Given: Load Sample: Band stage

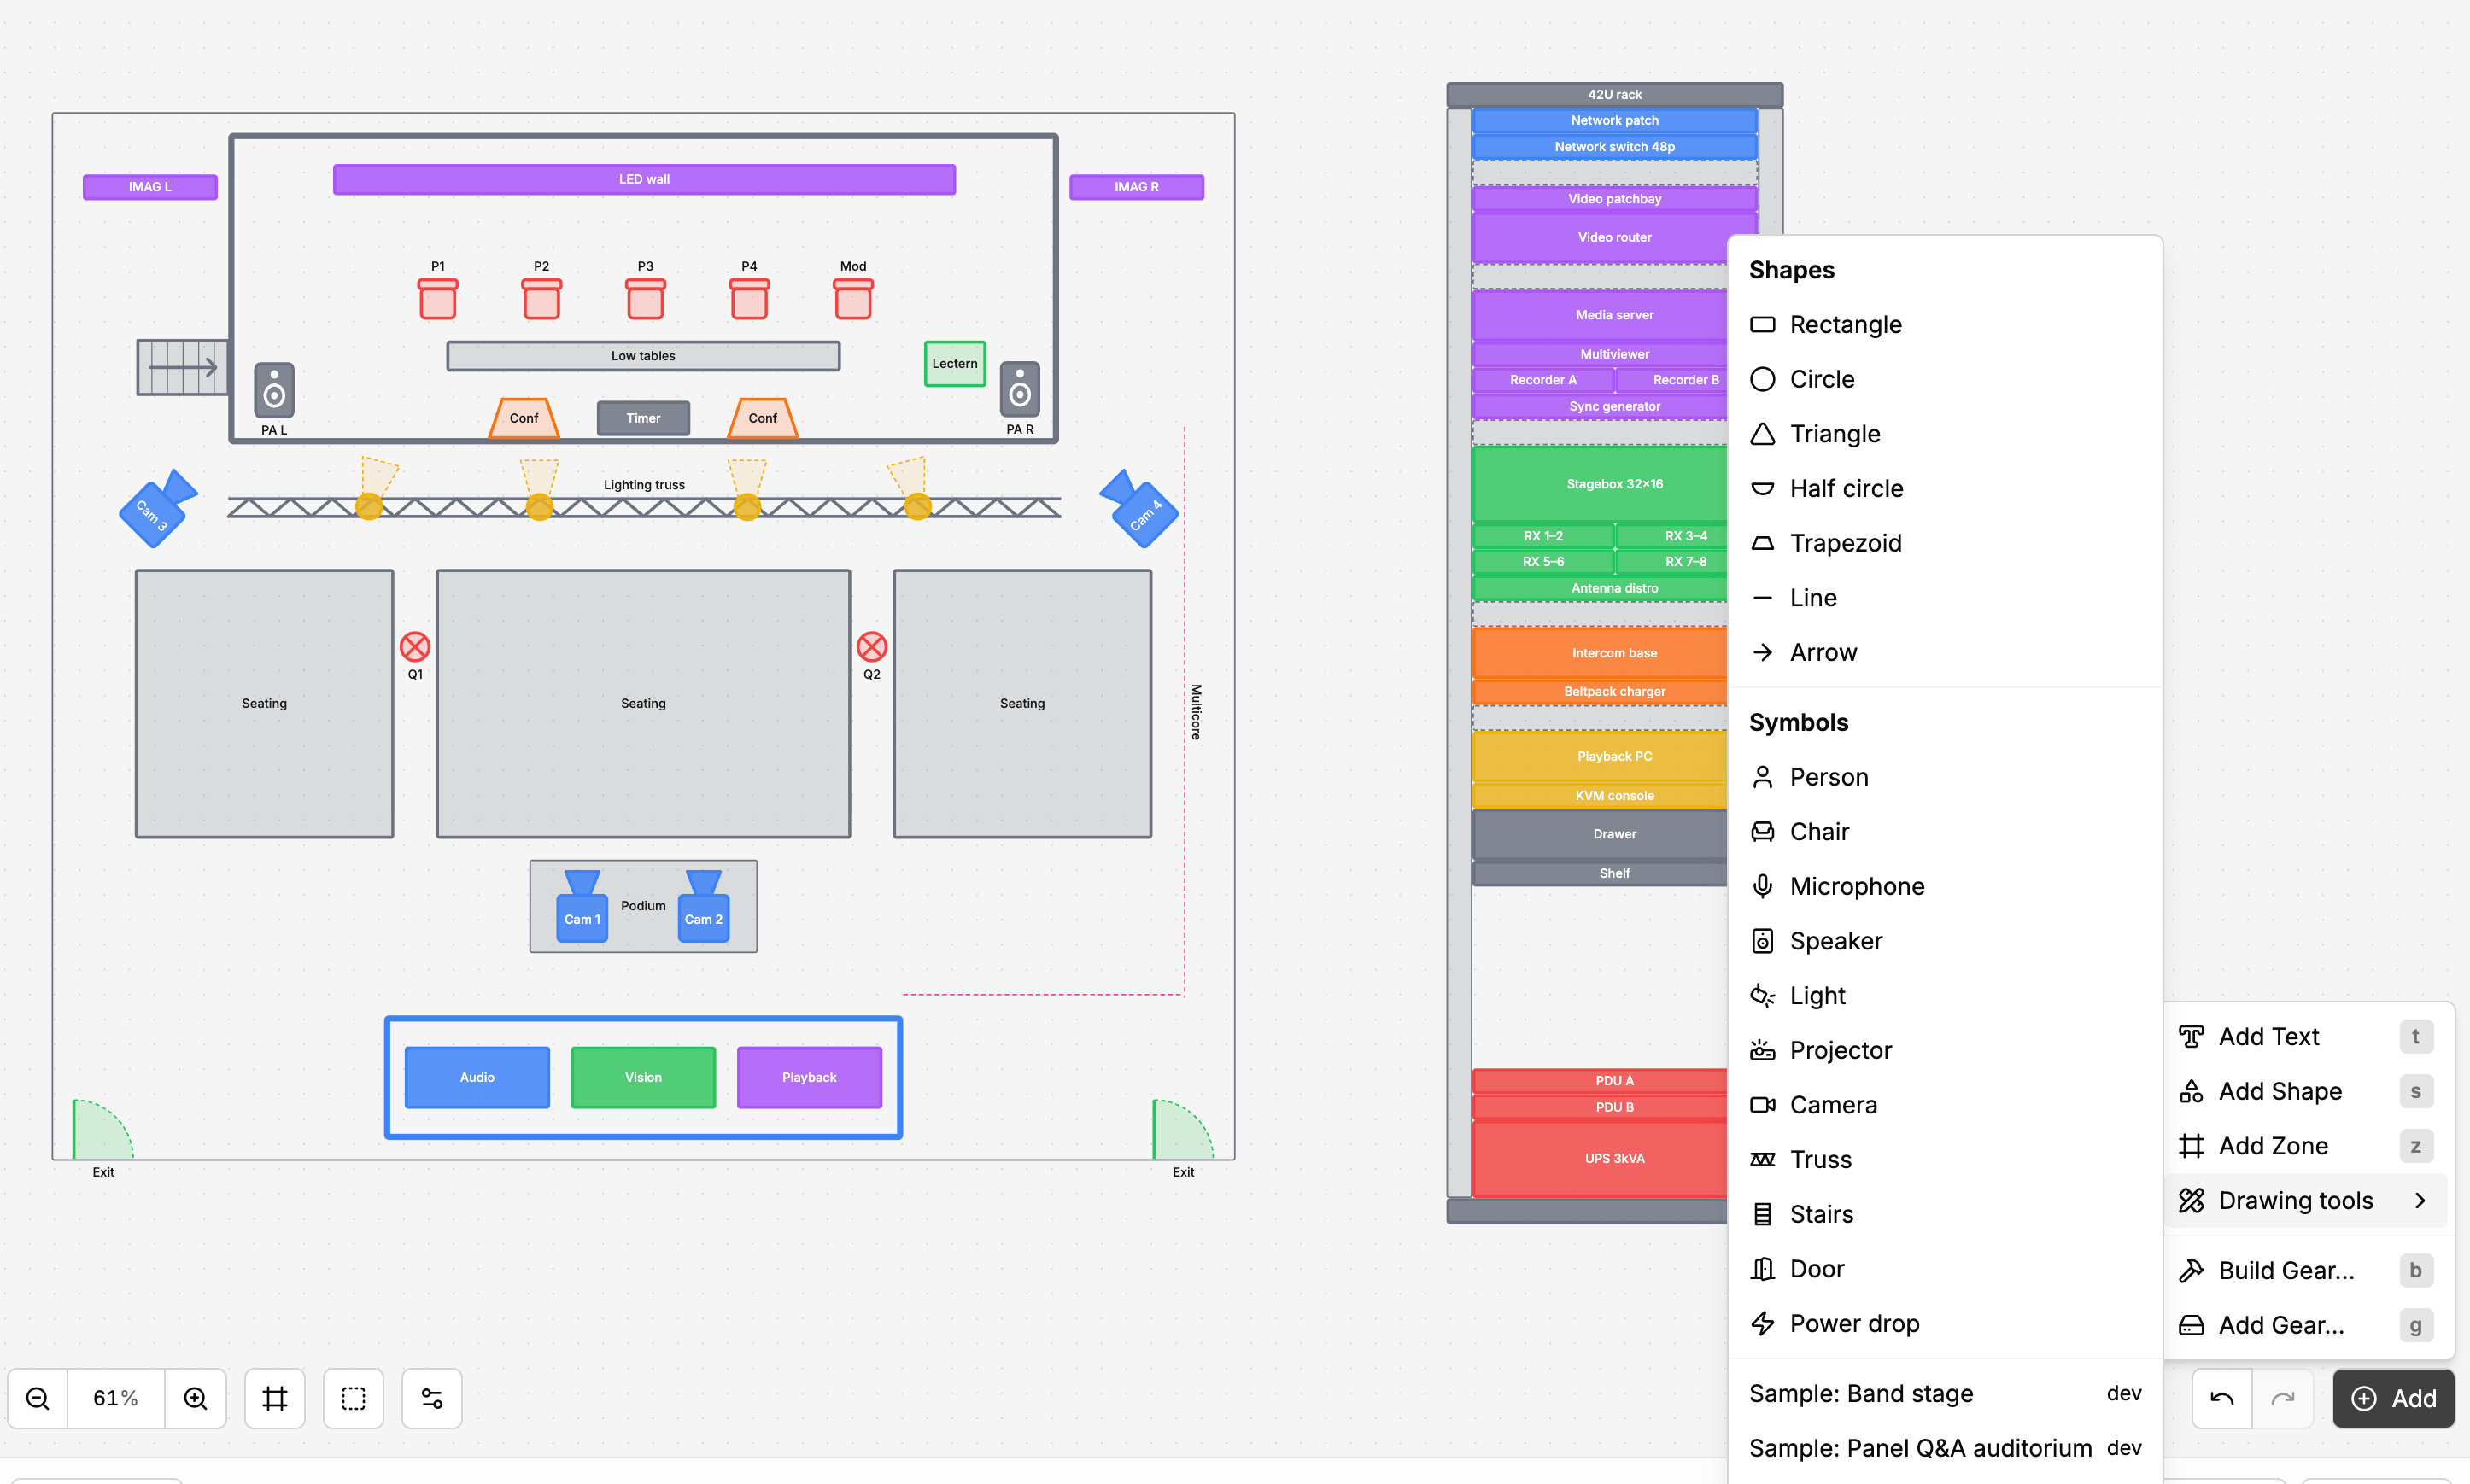Looking at the screenshot, I should (1945, 1394).
